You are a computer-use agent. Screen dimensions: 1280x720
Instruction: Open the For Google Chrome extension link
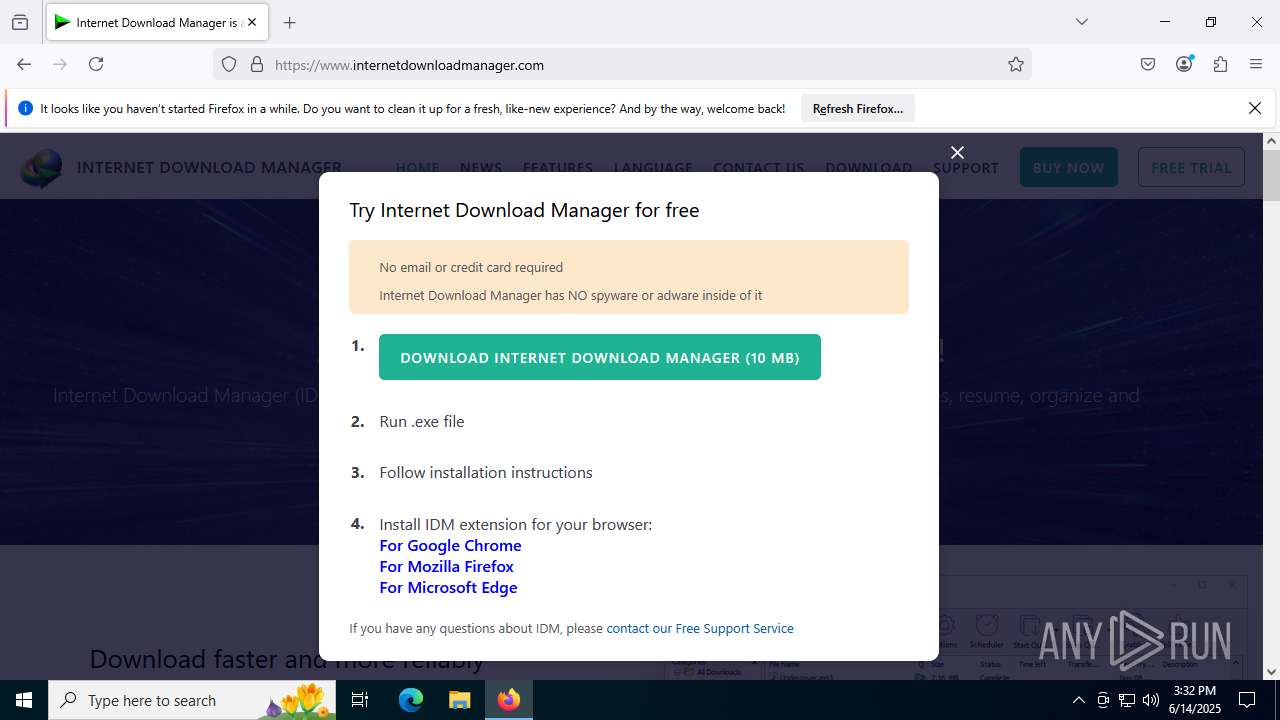pos(450,545)
